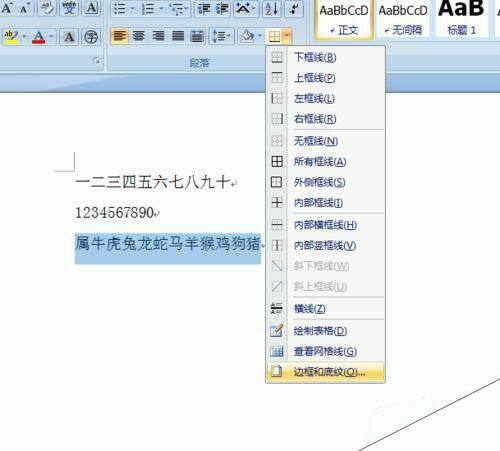Open the highlight color dropdown arrow
500x451 pixels.
coord(24,36)
